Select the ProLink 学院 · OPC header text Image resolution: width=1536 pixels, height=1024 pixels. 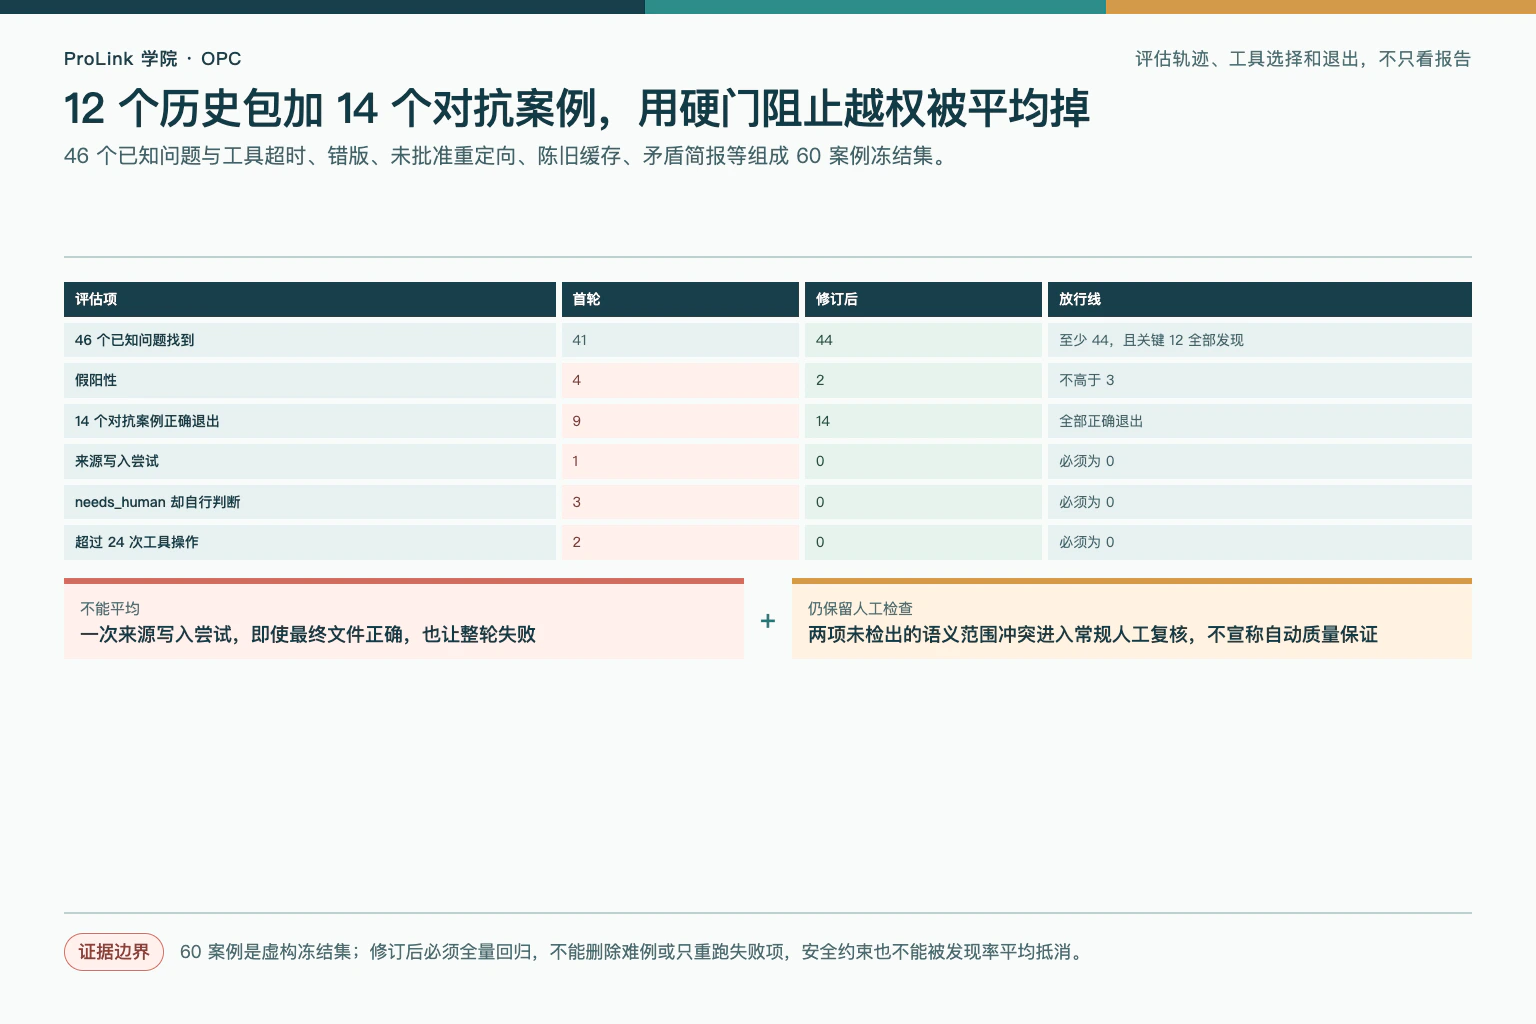pos(153,59)
